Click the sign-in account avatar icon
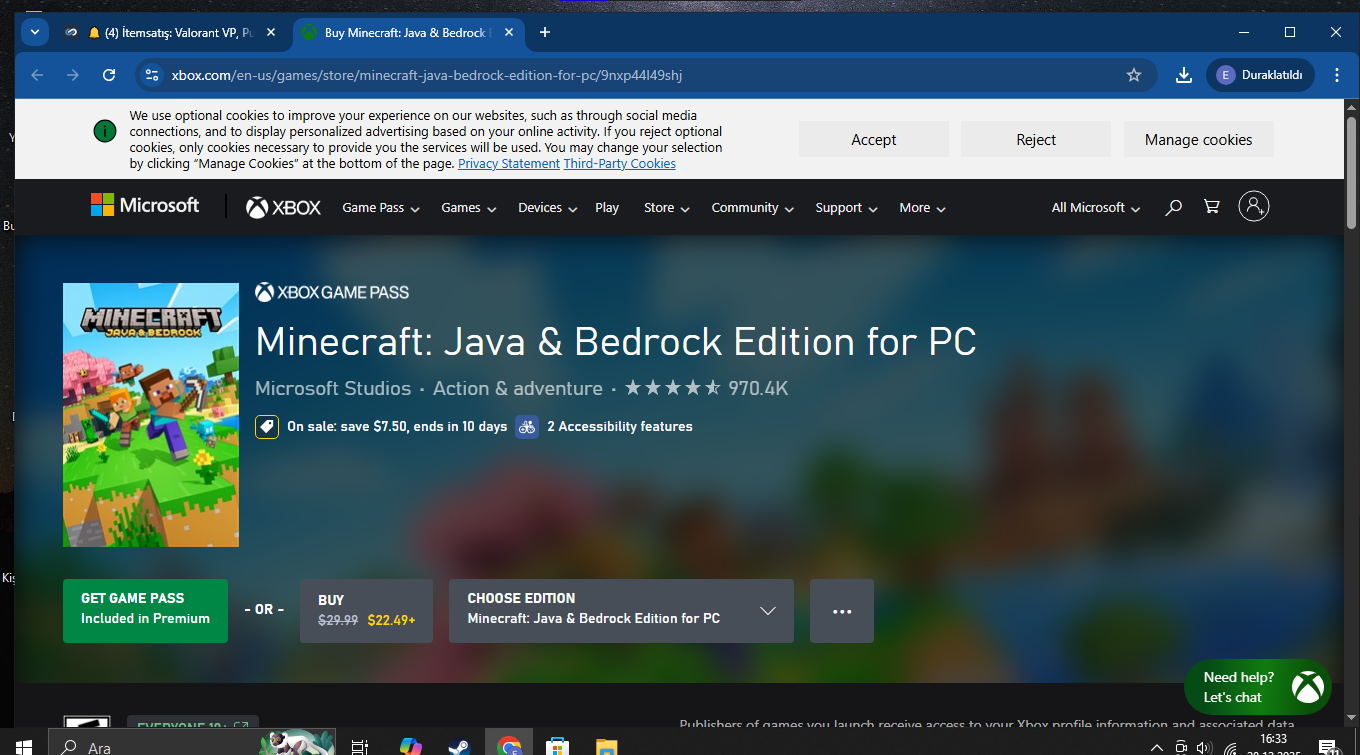The height and width of the screenshot is (755, 1360). pyautogui.click(x=1254, y=206)
